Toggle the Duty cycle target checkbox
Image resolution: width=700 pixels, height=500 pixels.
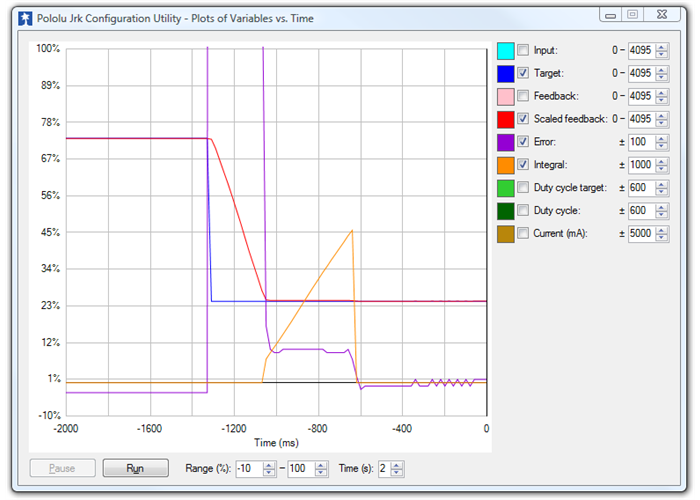coord(524,188)
